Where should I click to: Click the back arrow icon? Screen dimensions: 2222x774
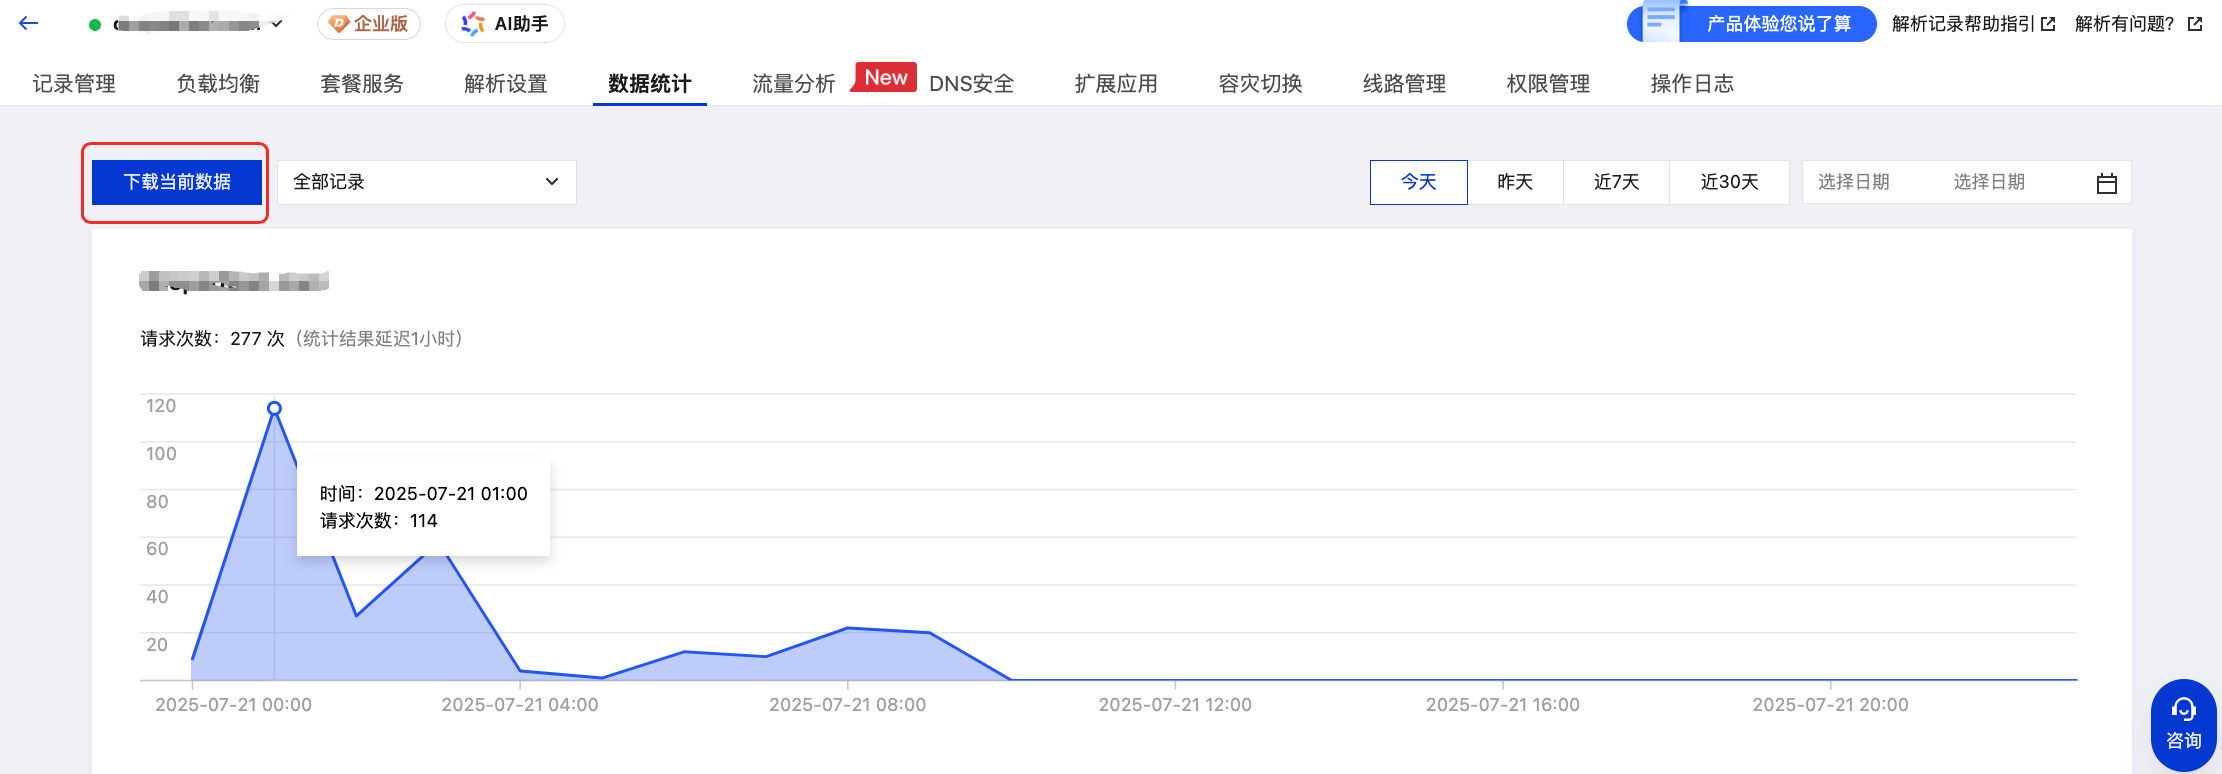29,23
